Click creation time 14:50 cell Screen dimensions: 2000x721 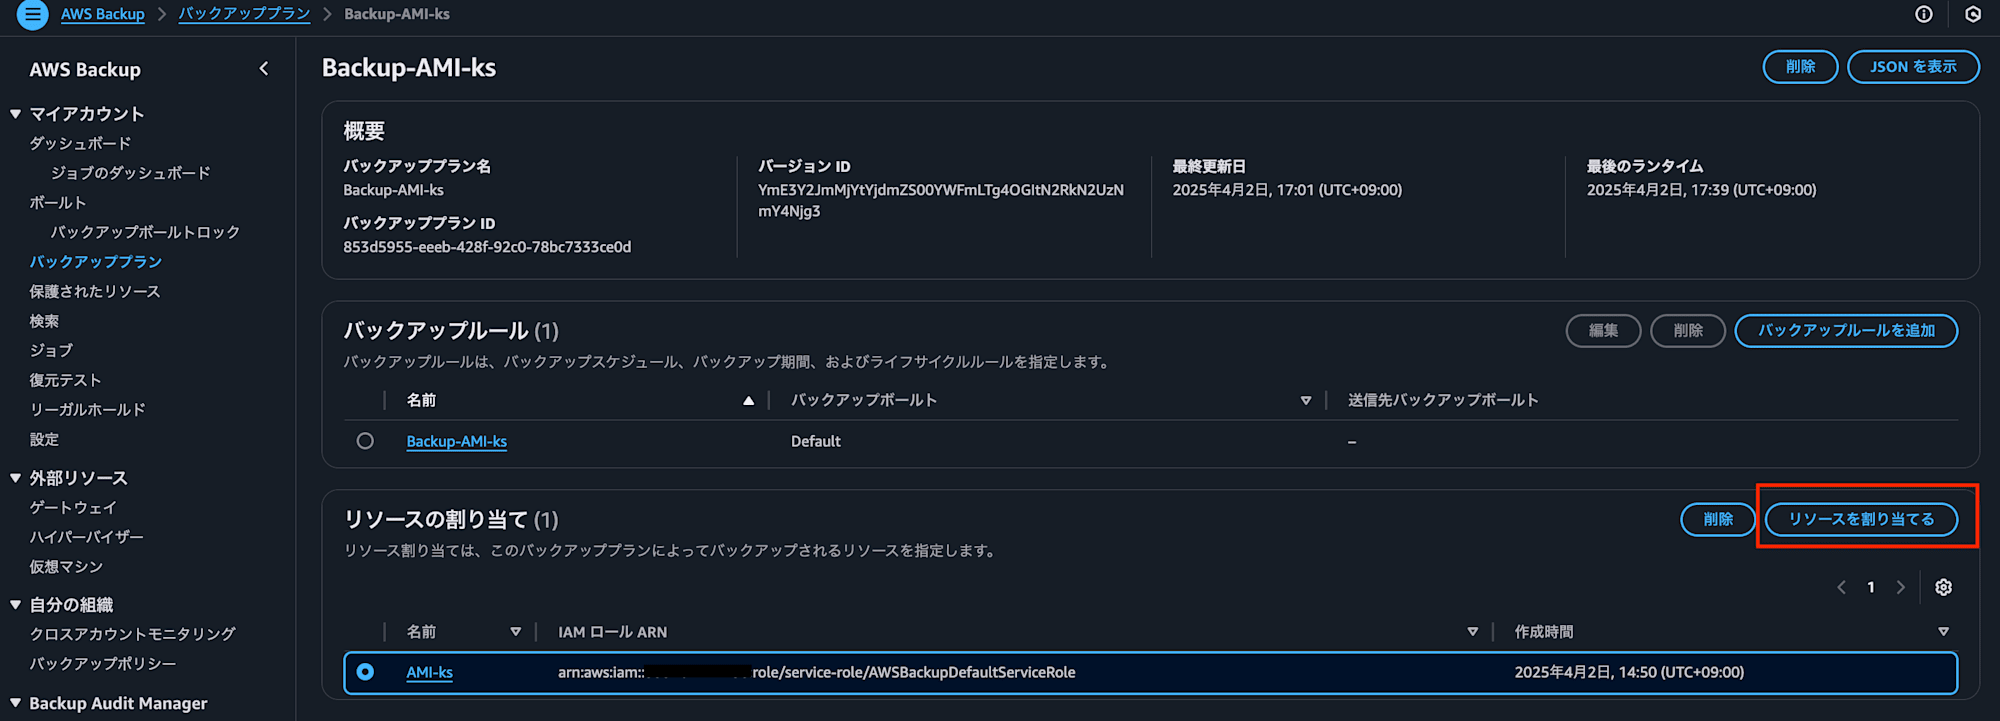pyautogui.click(x=1629, y=672)
